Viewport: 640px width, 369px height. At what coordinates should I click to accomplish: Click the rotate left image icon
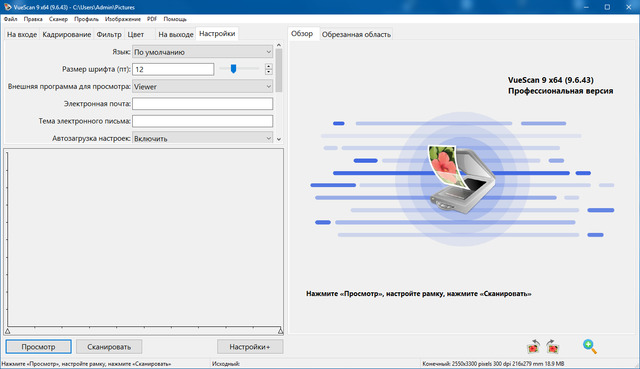click(533, 347)
